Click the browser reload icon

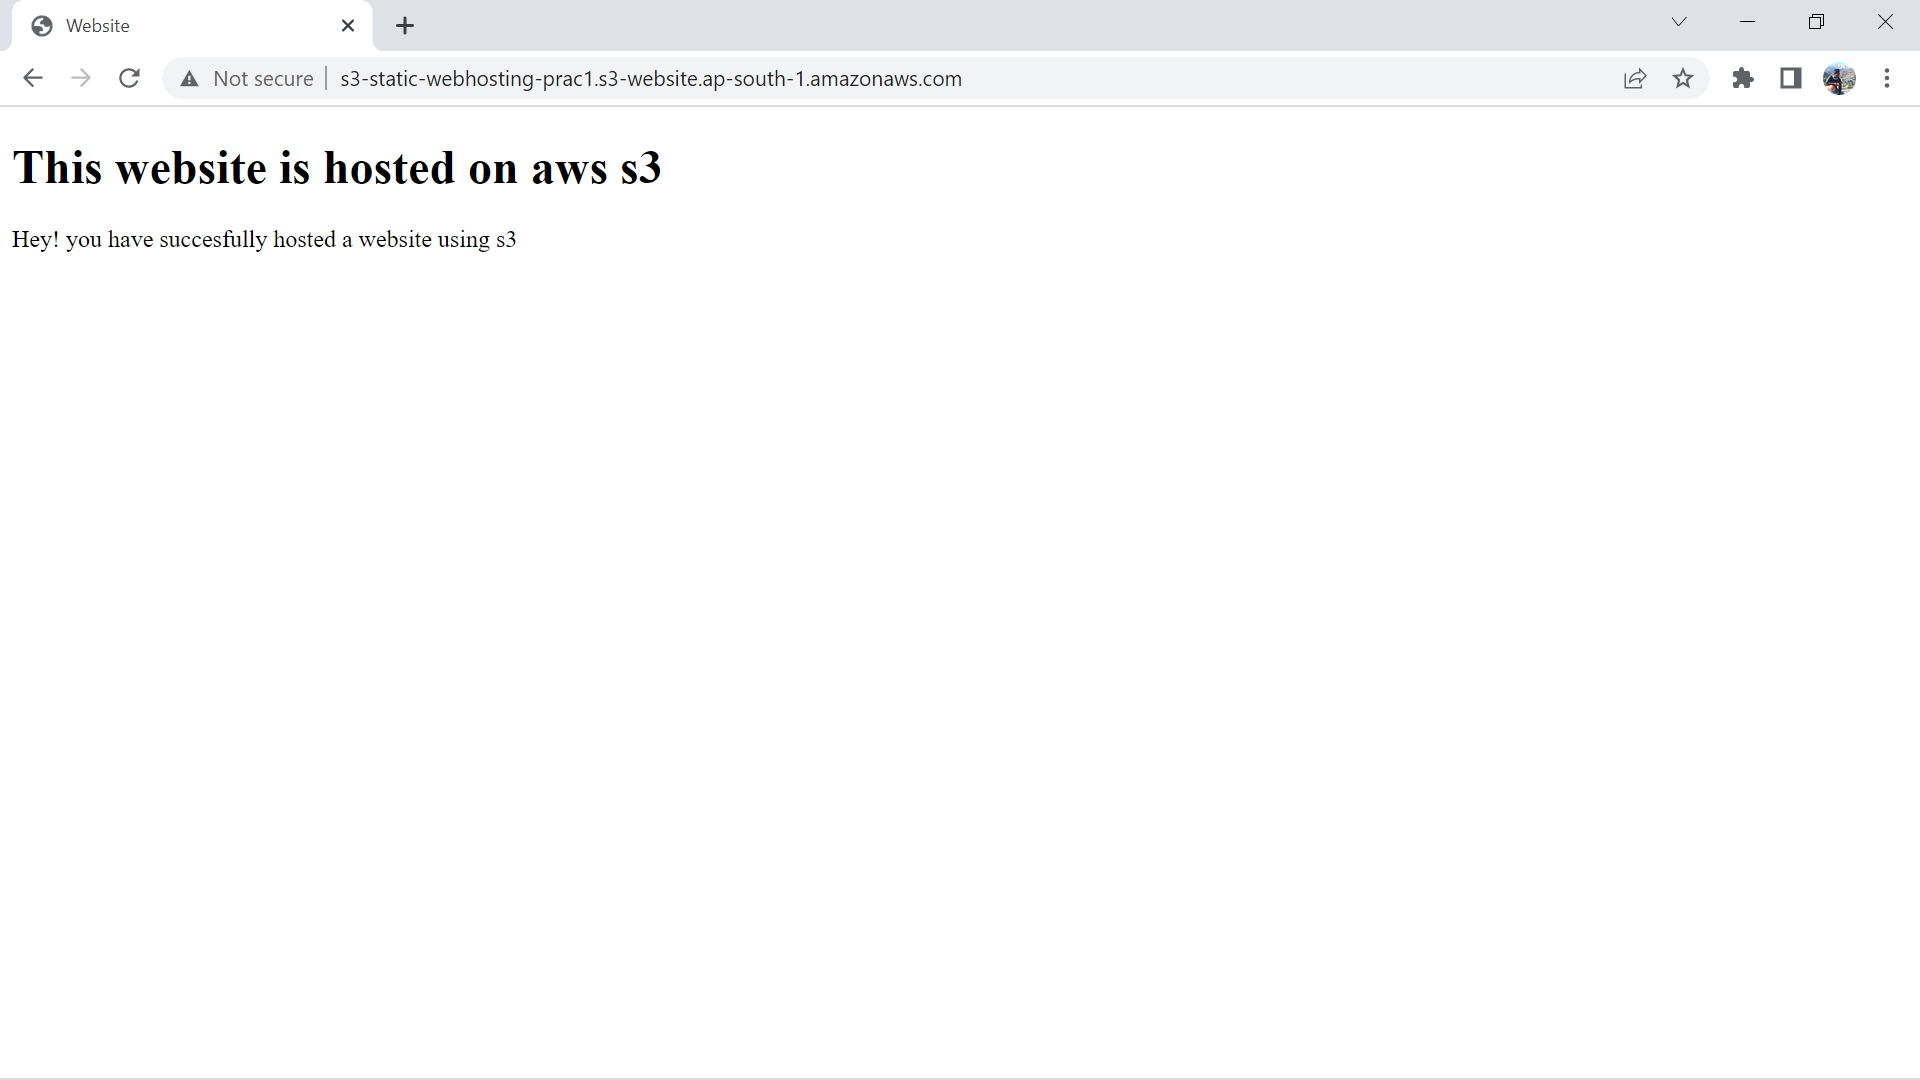(x=129, y=78)
